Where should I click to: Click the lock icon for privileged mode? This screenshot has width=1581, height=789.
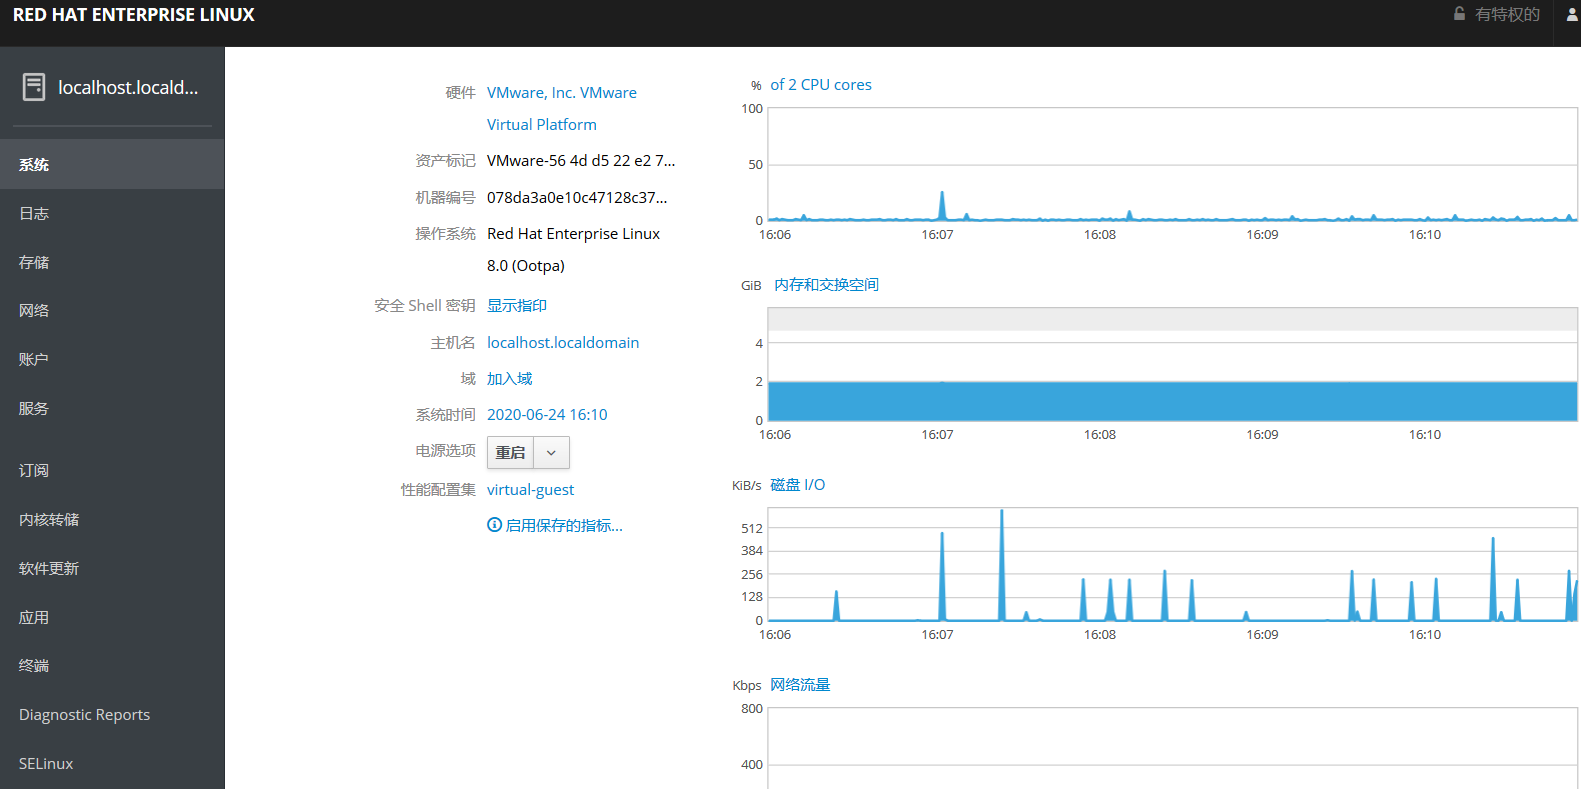pos(1459,14)
